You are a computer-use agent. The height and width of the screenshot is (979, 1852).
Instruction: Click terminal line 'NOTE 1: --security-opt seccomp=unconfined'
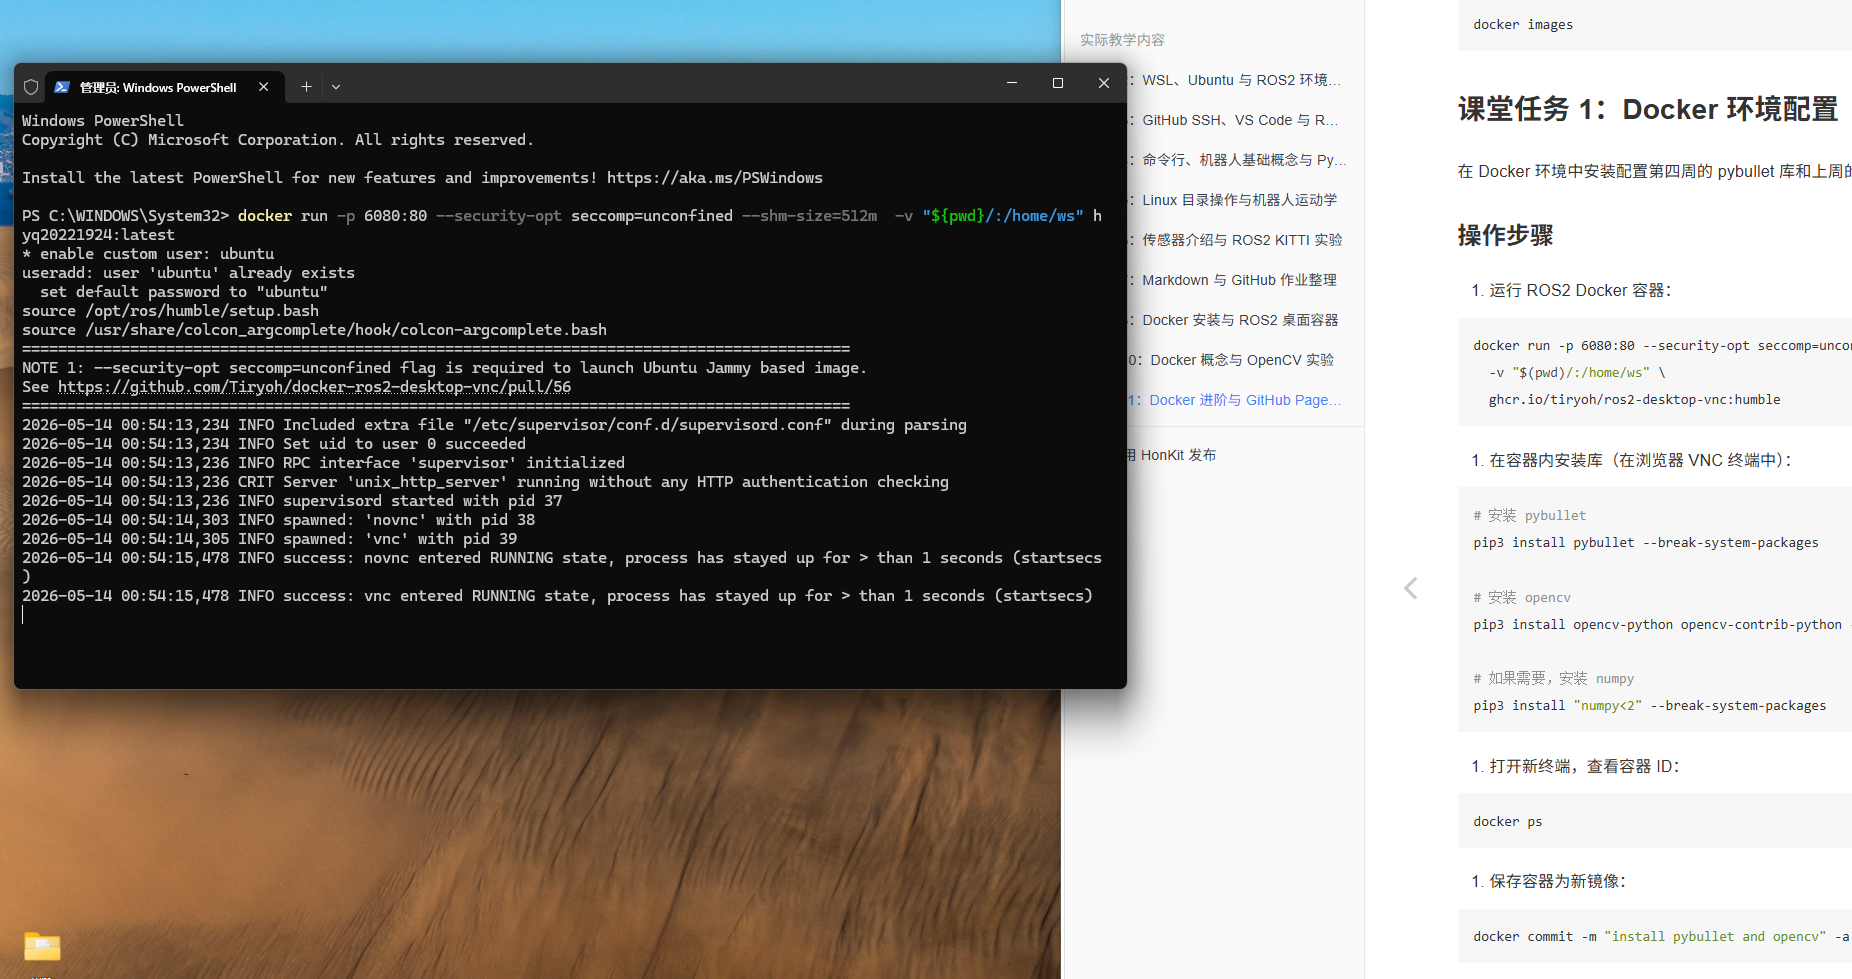pyautogui.click(x=444, y=368)
